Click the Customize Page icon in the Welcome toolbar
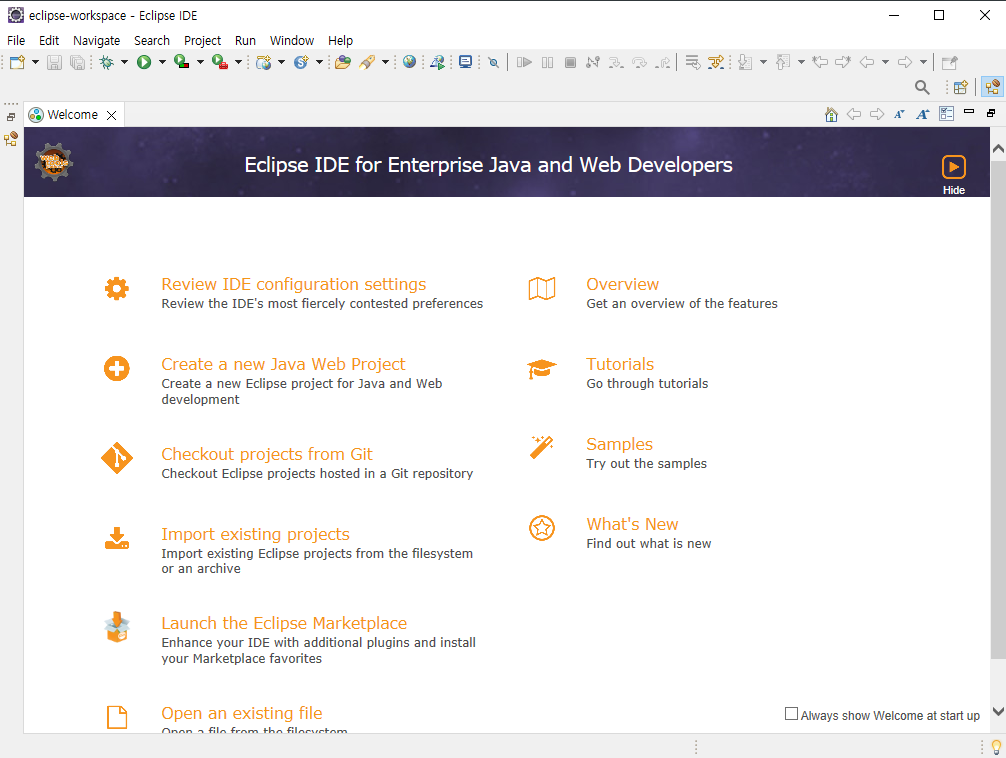 pyautogui.click(x=946, y=114)
